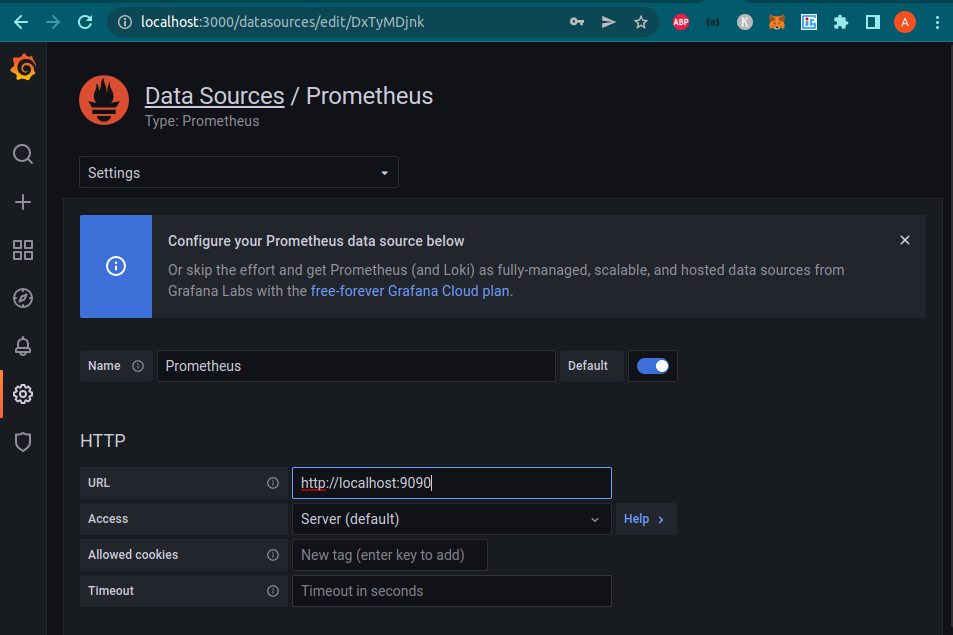The width and height of the screenshot is (953, 635).
Task: Open Server Admin via the shield icon
Action: click(22, 442)
